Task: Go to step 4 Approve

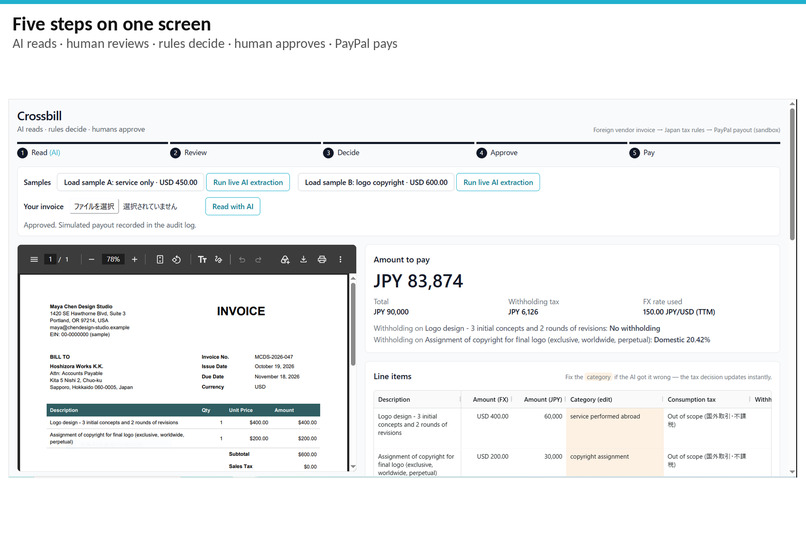Action: point(497,153)
